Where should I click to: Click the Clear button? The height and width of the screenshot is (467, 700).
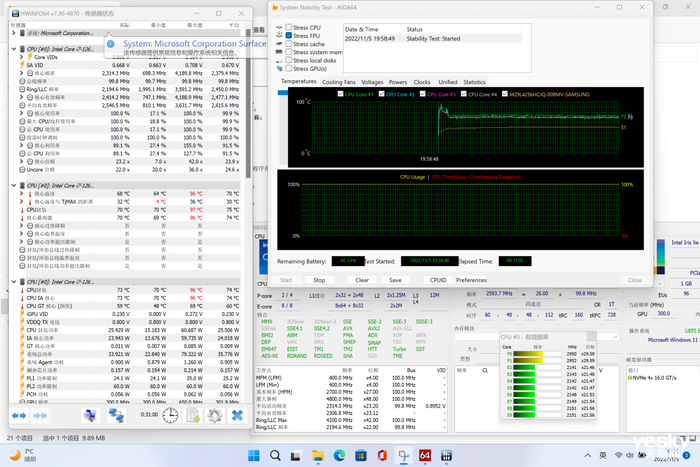coord(362,280)
